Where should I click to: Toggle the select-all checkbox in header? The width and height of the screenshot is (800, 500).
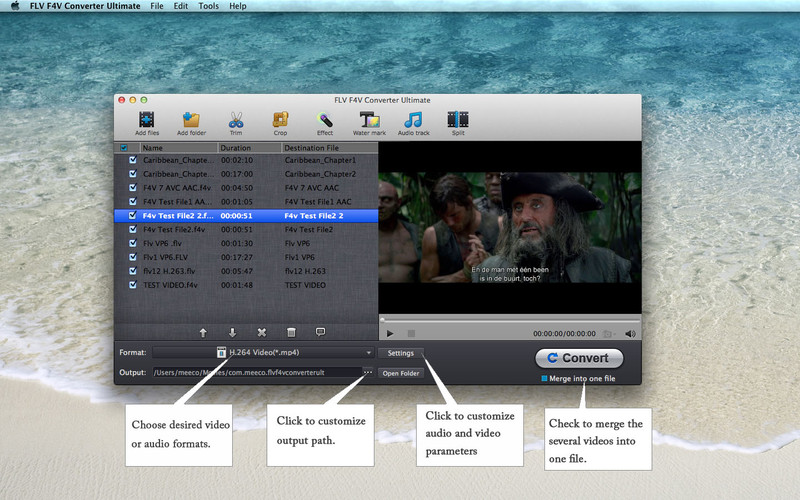[123, 148]
